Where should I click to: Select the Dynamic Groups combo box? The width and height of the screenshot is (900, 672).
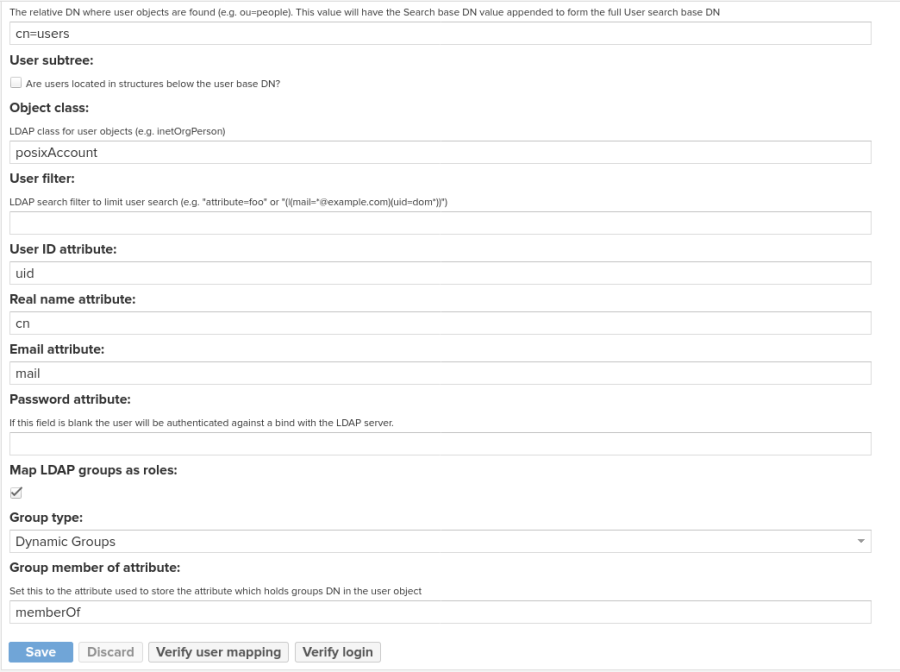tap(440, 540)
